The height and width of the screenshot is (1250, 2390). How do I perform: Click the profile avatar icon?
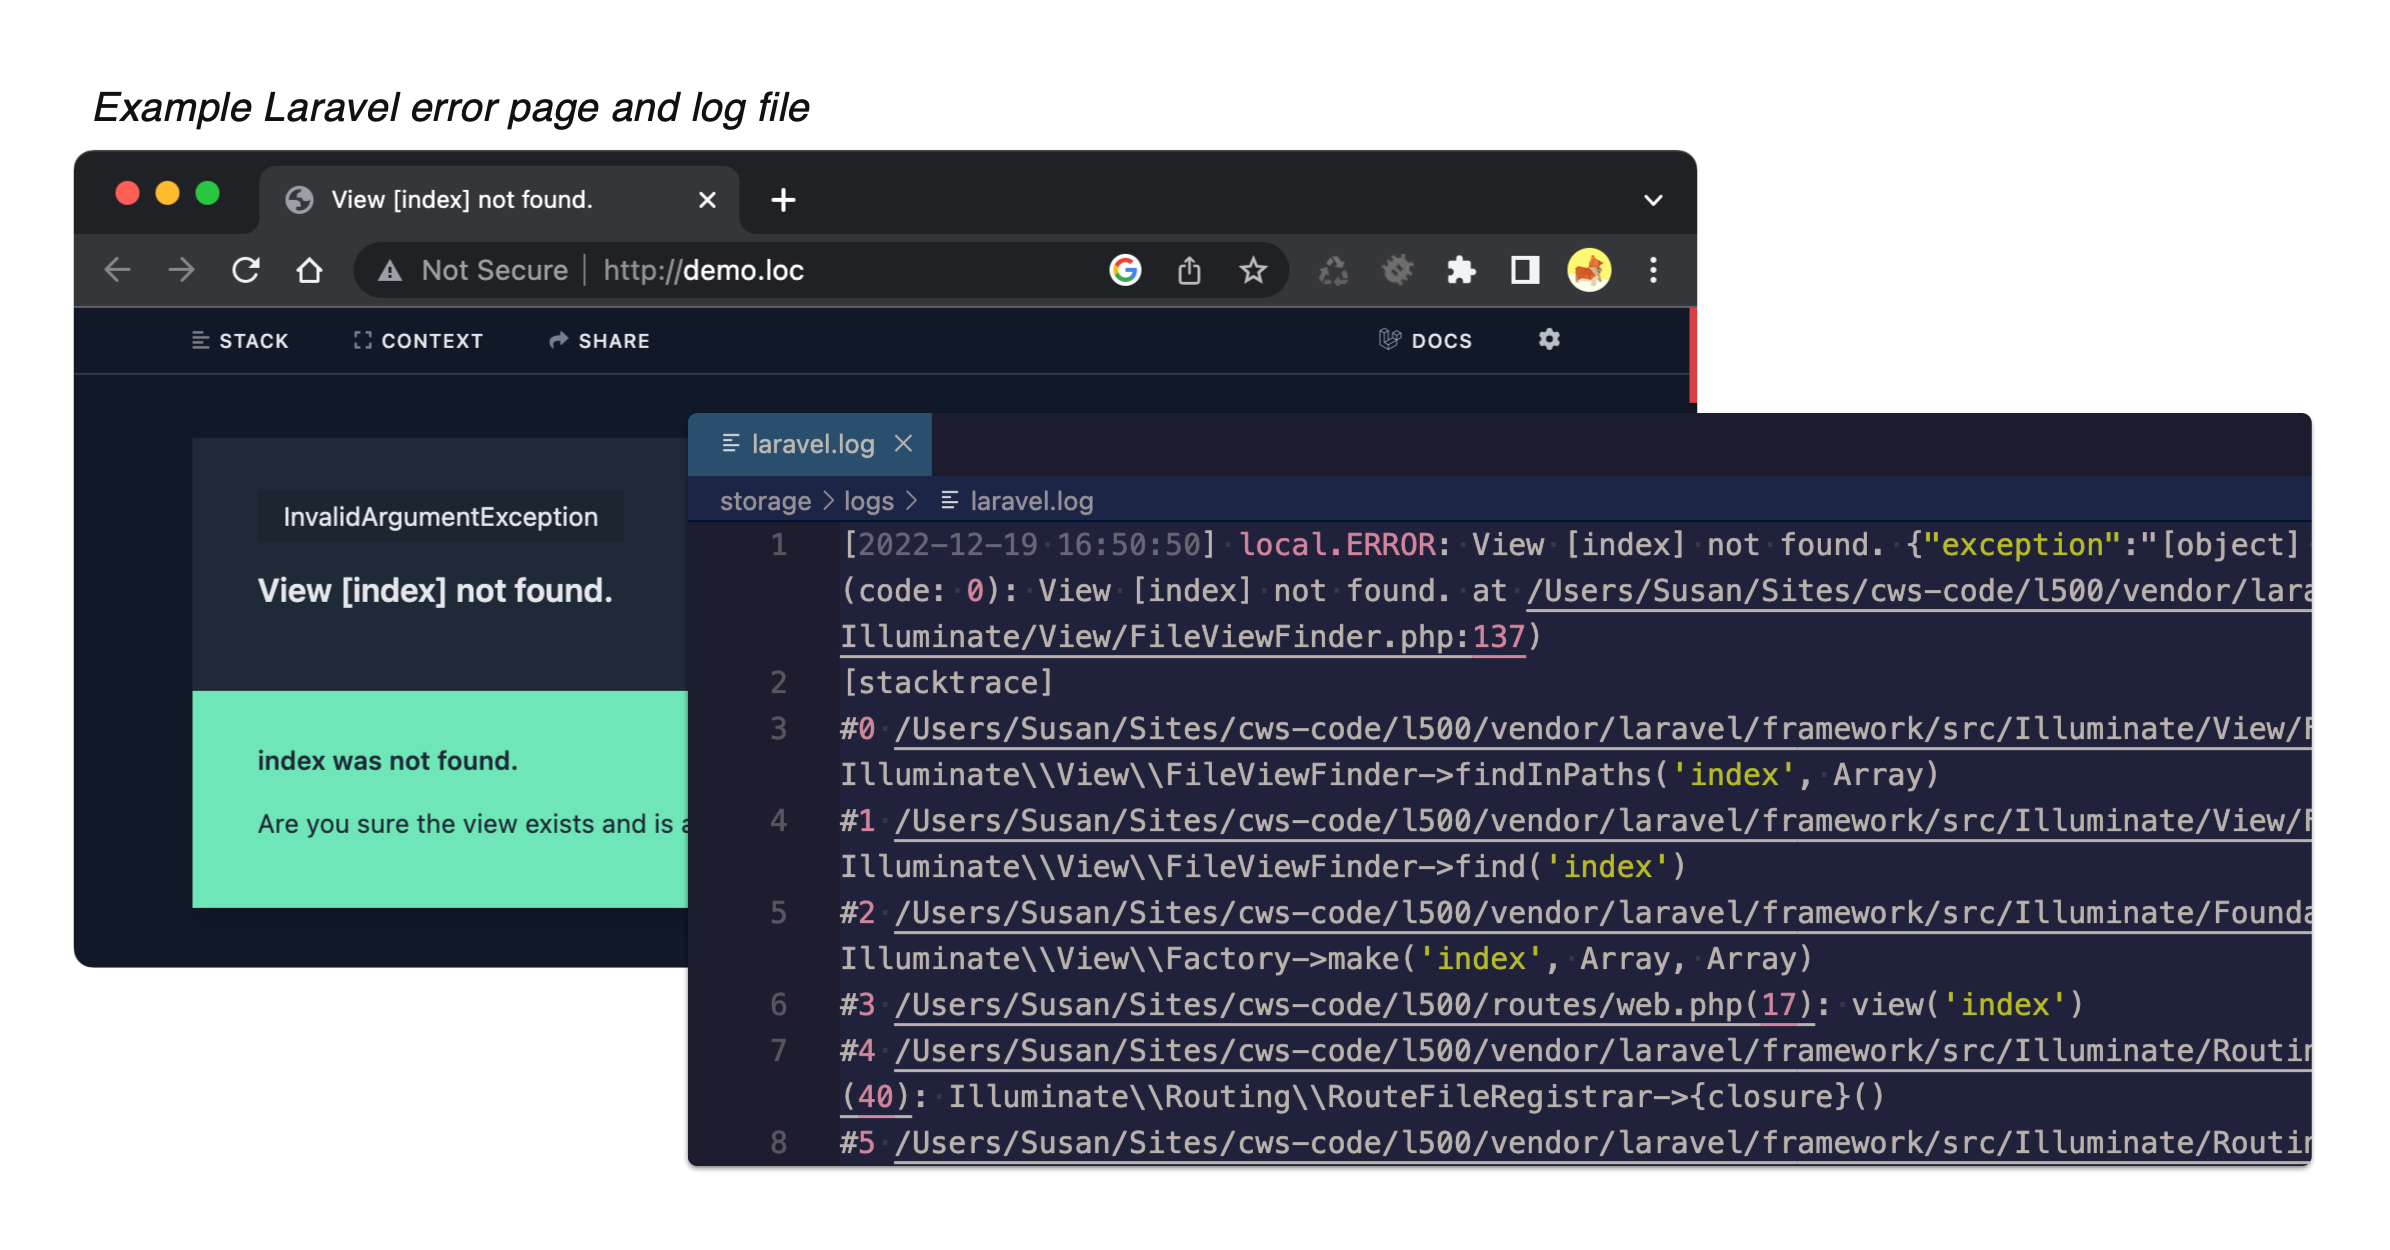point(1589,270)
